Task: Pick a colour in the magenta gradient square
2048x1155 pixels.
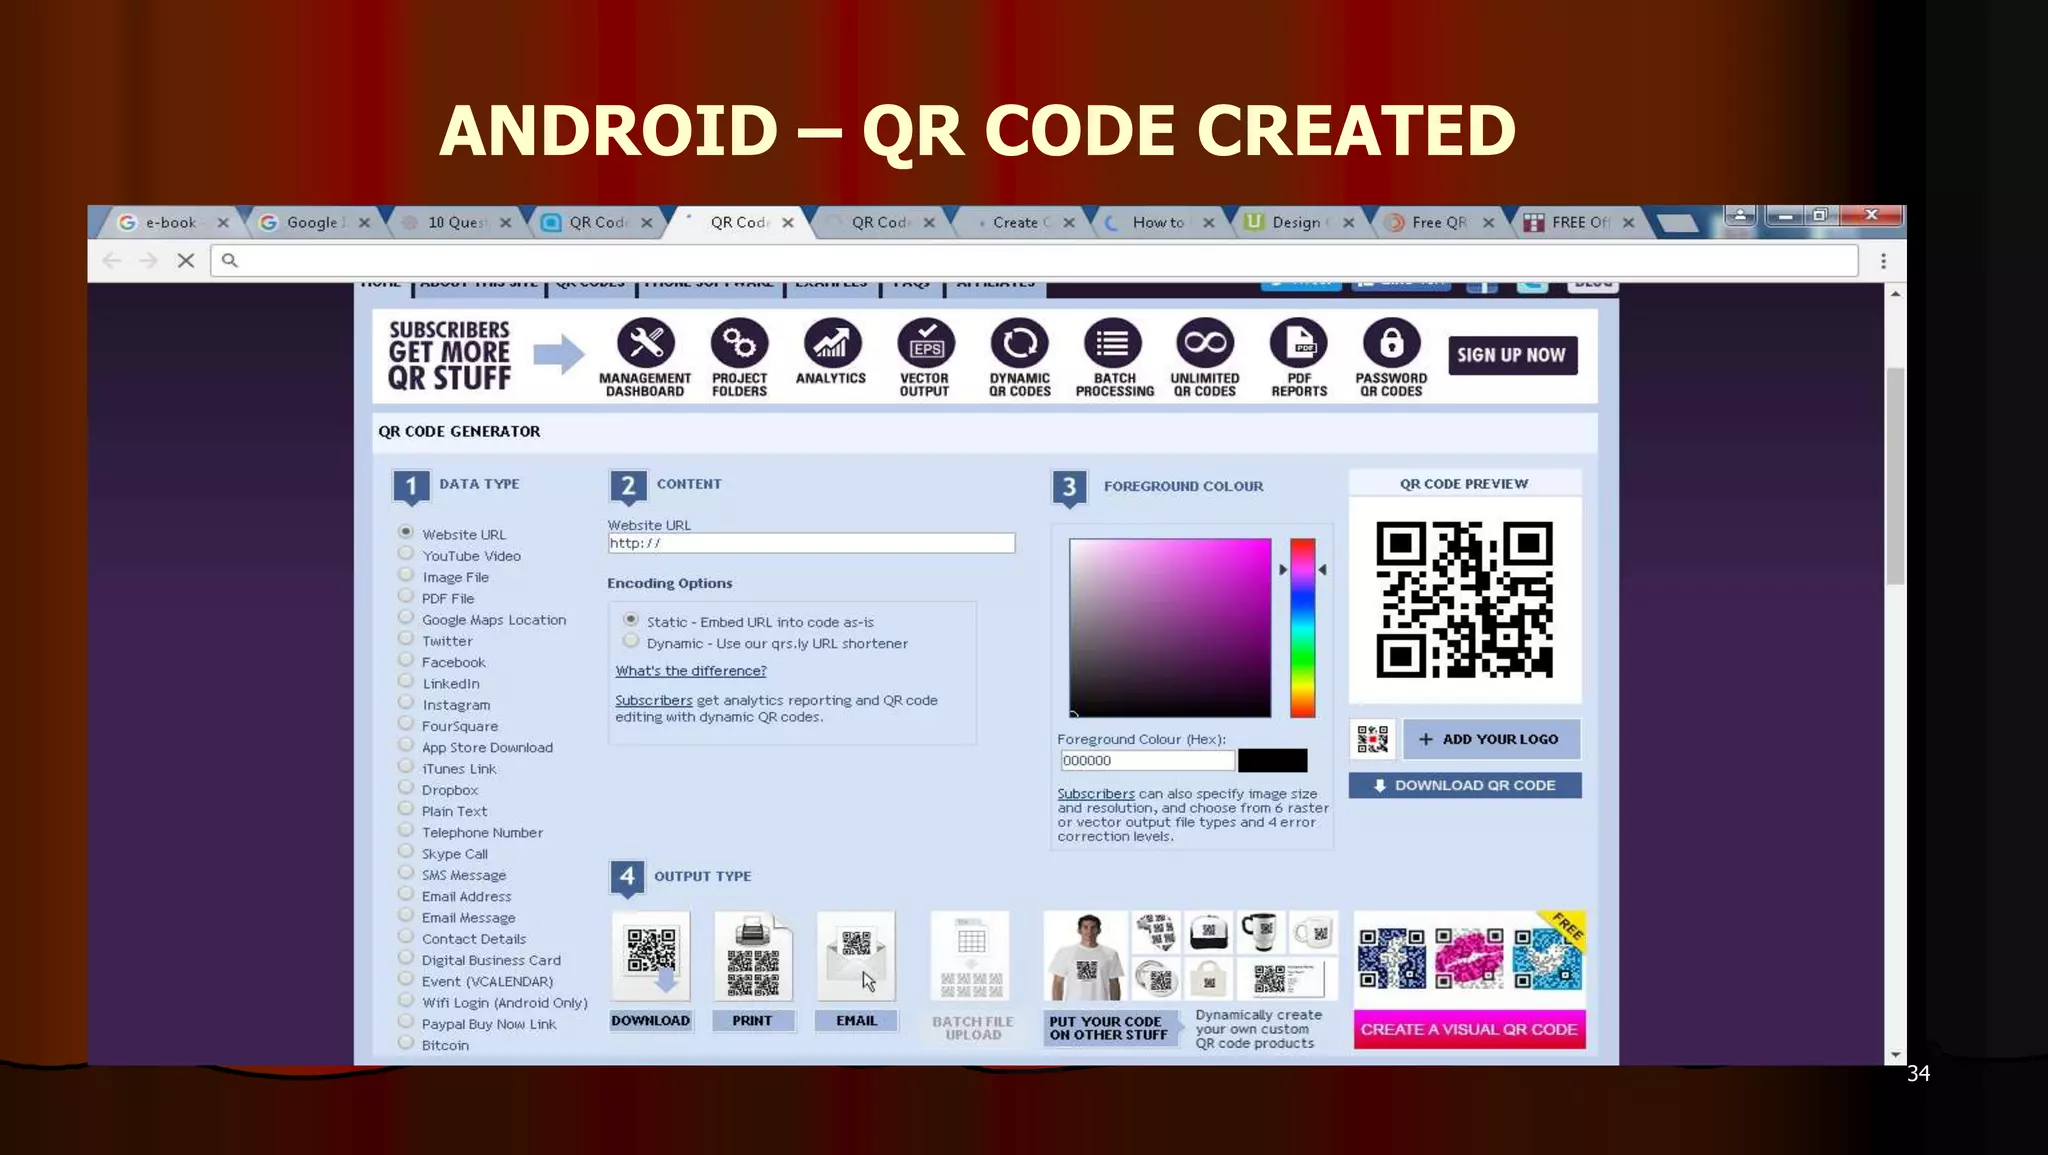Action: pyautogui.click(x=1170, y=628)
